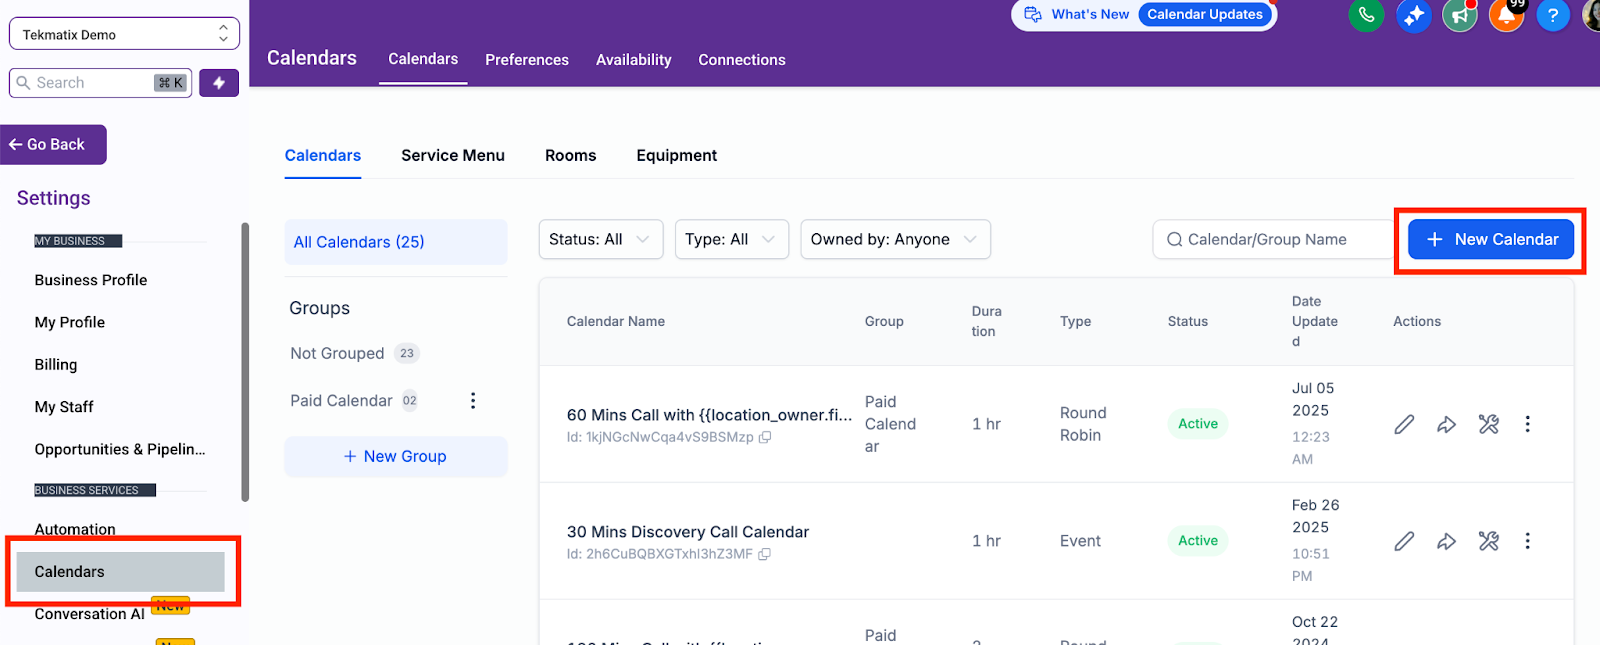
Task: Open the Rooms sub-tab
Action: (x=570, y=155)
